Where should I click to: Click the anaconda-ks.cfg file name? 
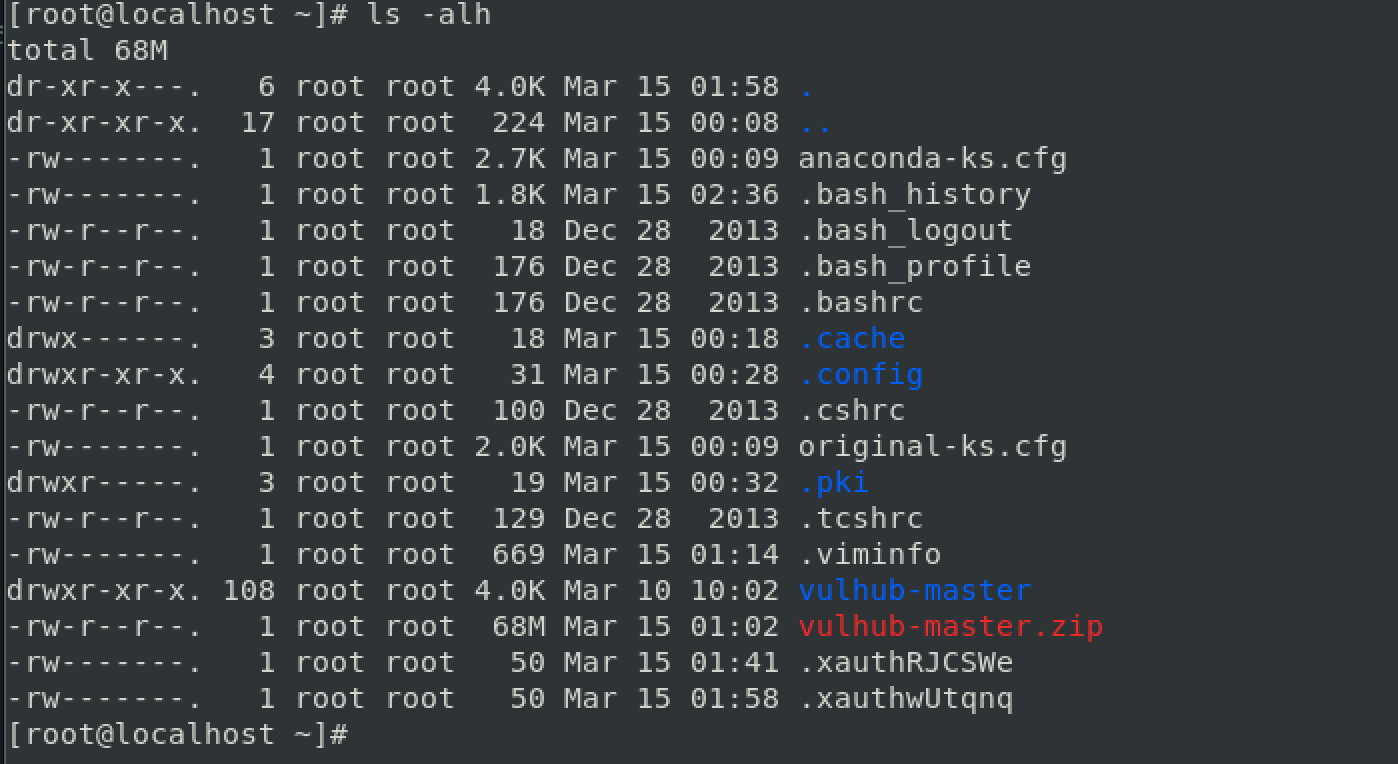click(x=932, y=159)
